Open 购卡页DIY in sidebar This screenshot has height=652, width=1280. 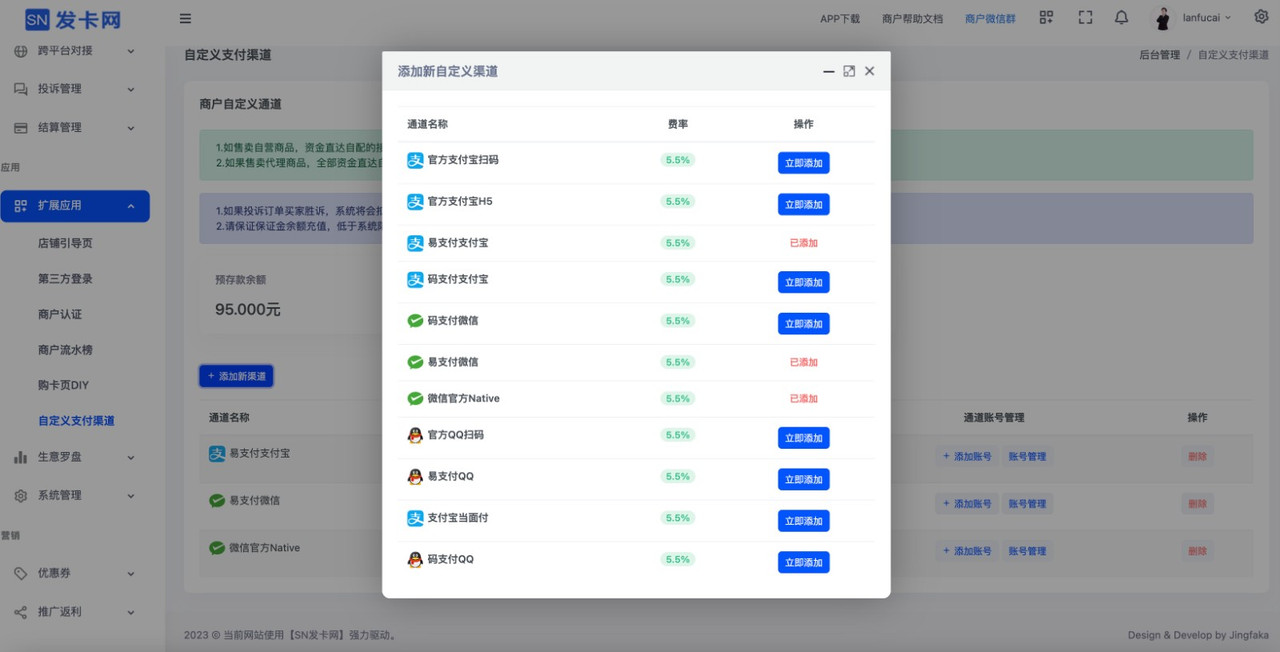pos(63,385)
